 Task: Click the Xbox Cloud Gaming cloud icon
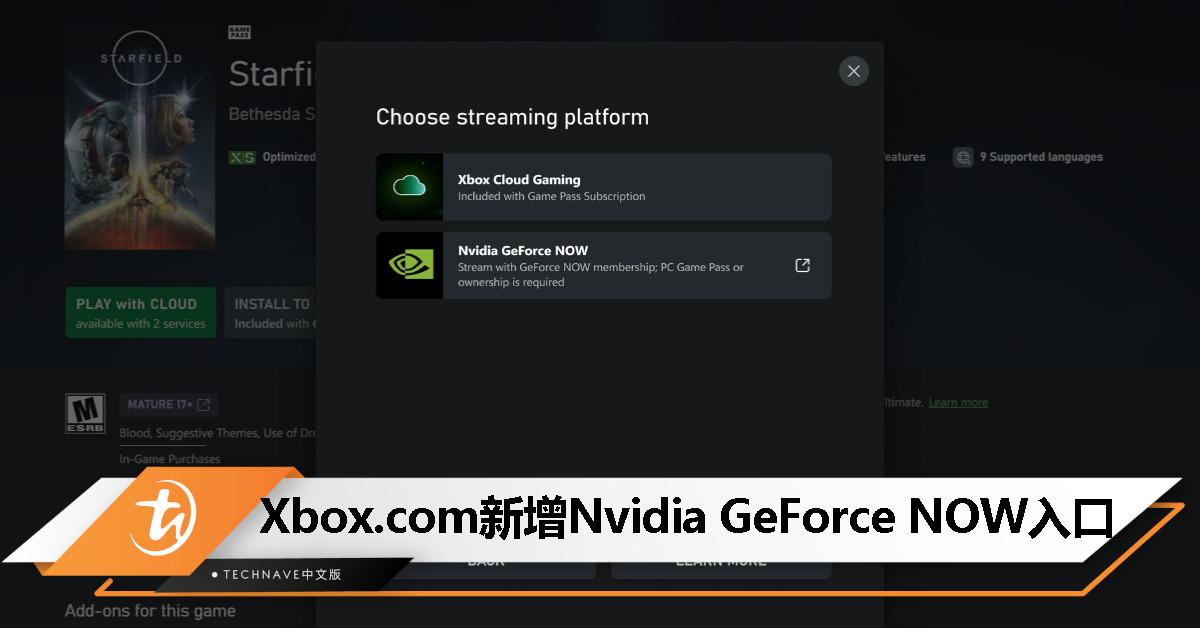click(x=409, y=186)
